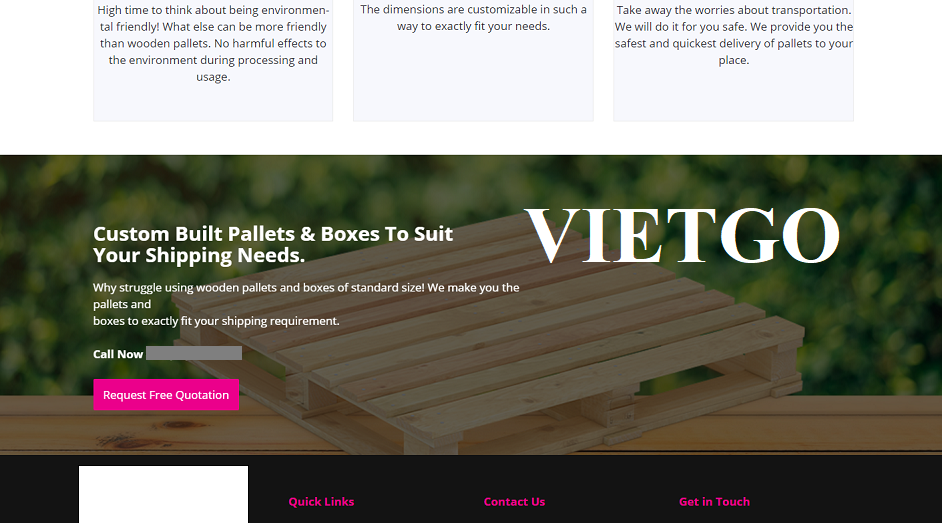Click the transportation worries delivery description card
Image resolution: width=942 pixels, height=523 pixels.
[734, 60]
